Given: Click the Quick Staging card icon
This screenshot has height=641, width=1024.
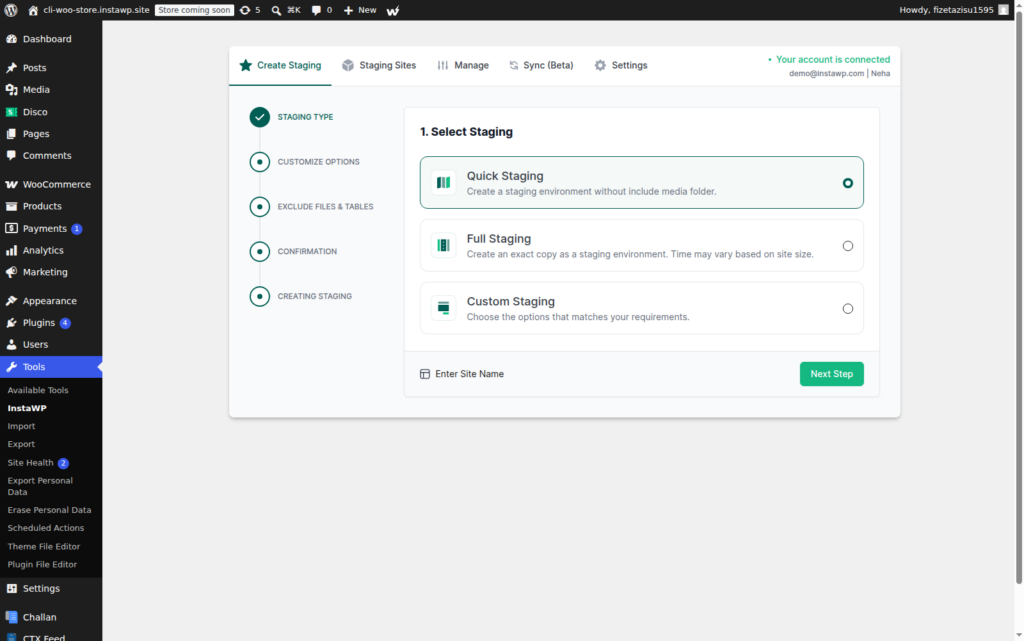Looking at the screenshot, I should click(443, 183).
